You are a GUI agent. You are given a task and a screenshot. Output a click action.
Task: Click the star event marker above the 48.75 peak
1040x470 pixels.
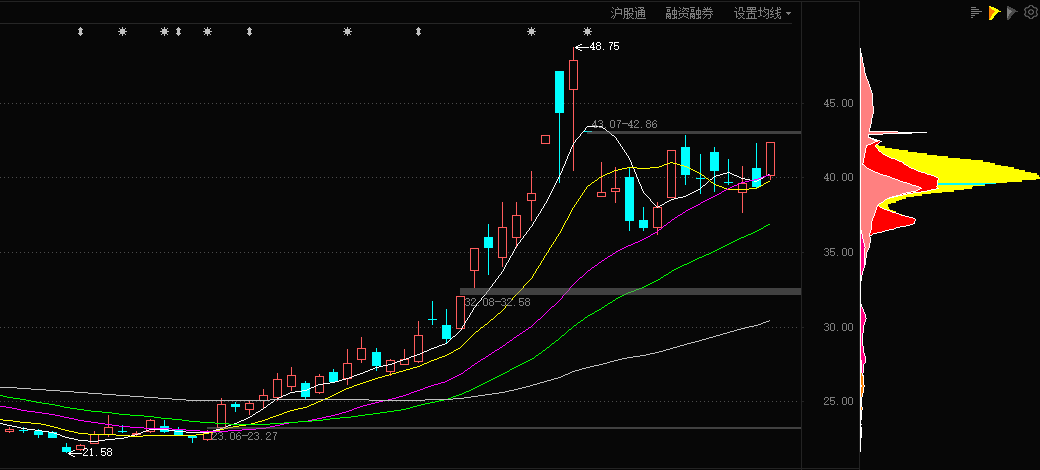coord(587,31)
